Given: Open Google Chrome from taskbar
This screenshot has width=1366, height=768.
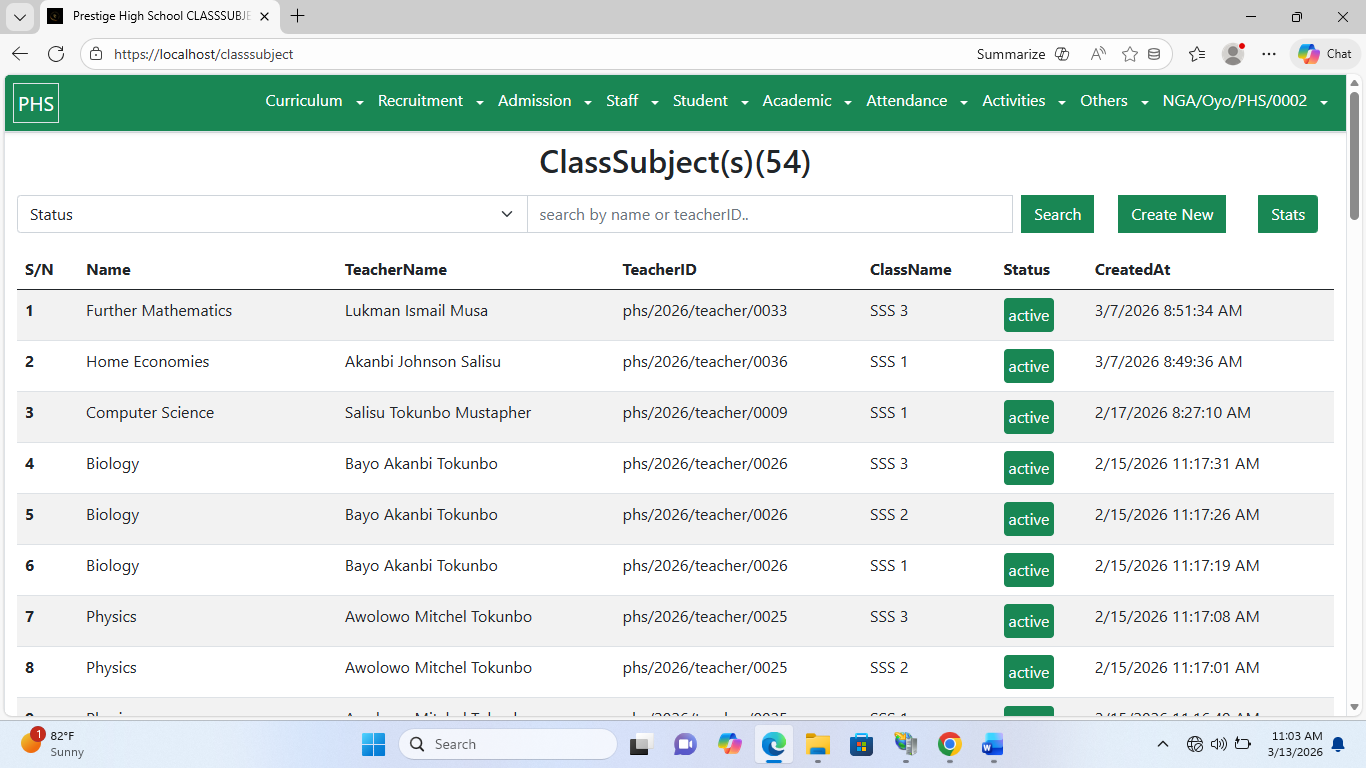Looking at the screenshot, I should click(x=949, y=744).
